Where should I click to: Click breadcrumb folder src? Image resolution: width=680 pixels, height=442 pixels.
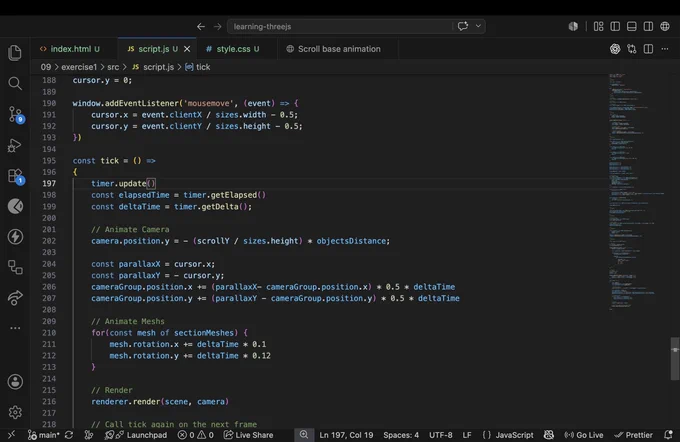[113, 67]
